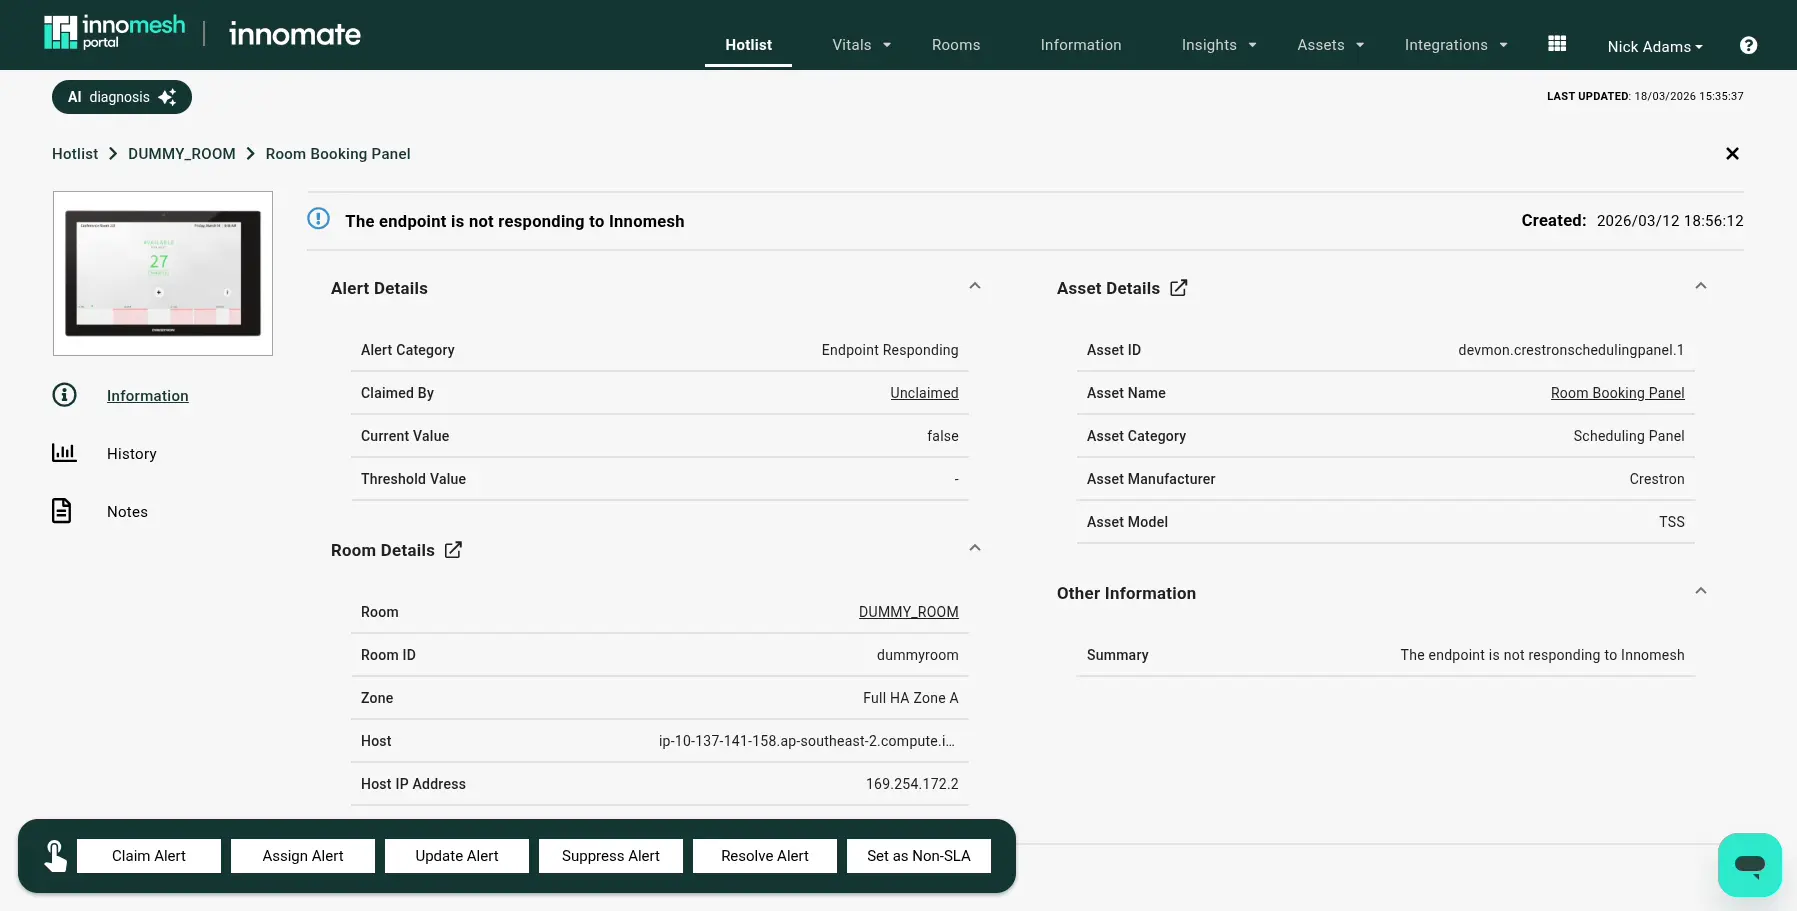Viewport: 1797px width, 911px height.
Task: Click the alert info icon beside endpoint message
Action: click(x=318, y=219)
